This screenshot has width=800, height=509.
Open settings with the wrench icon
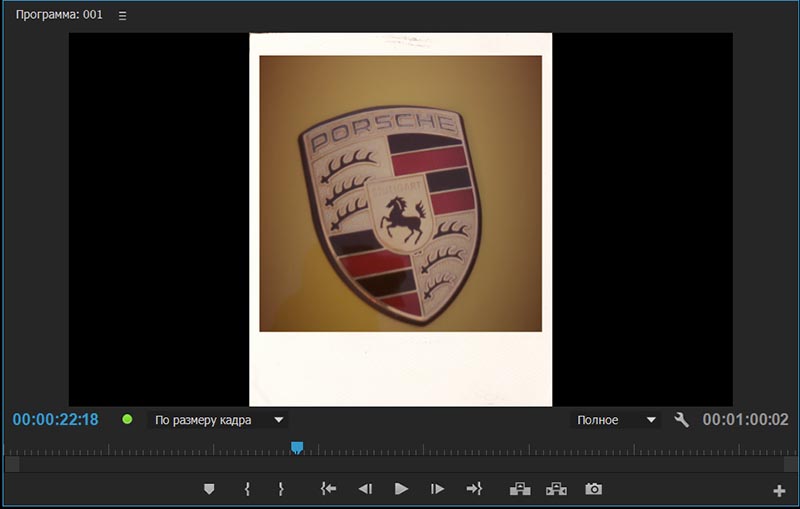[681, 420]
